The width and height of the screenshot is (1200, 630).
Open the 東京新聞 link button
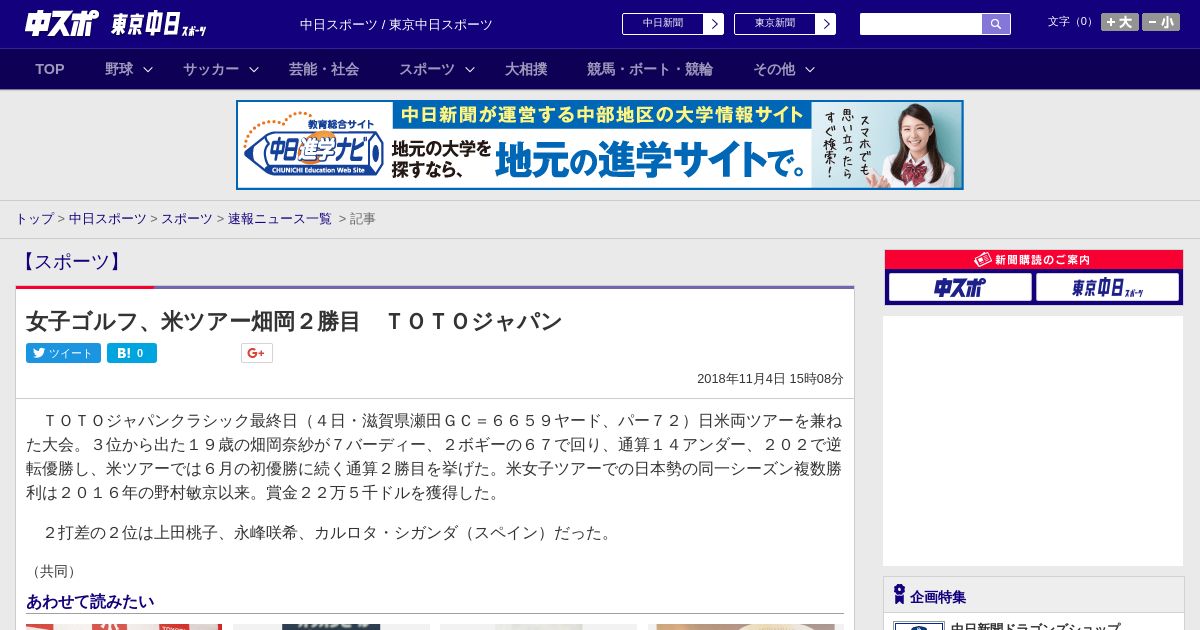coord(775,24)
